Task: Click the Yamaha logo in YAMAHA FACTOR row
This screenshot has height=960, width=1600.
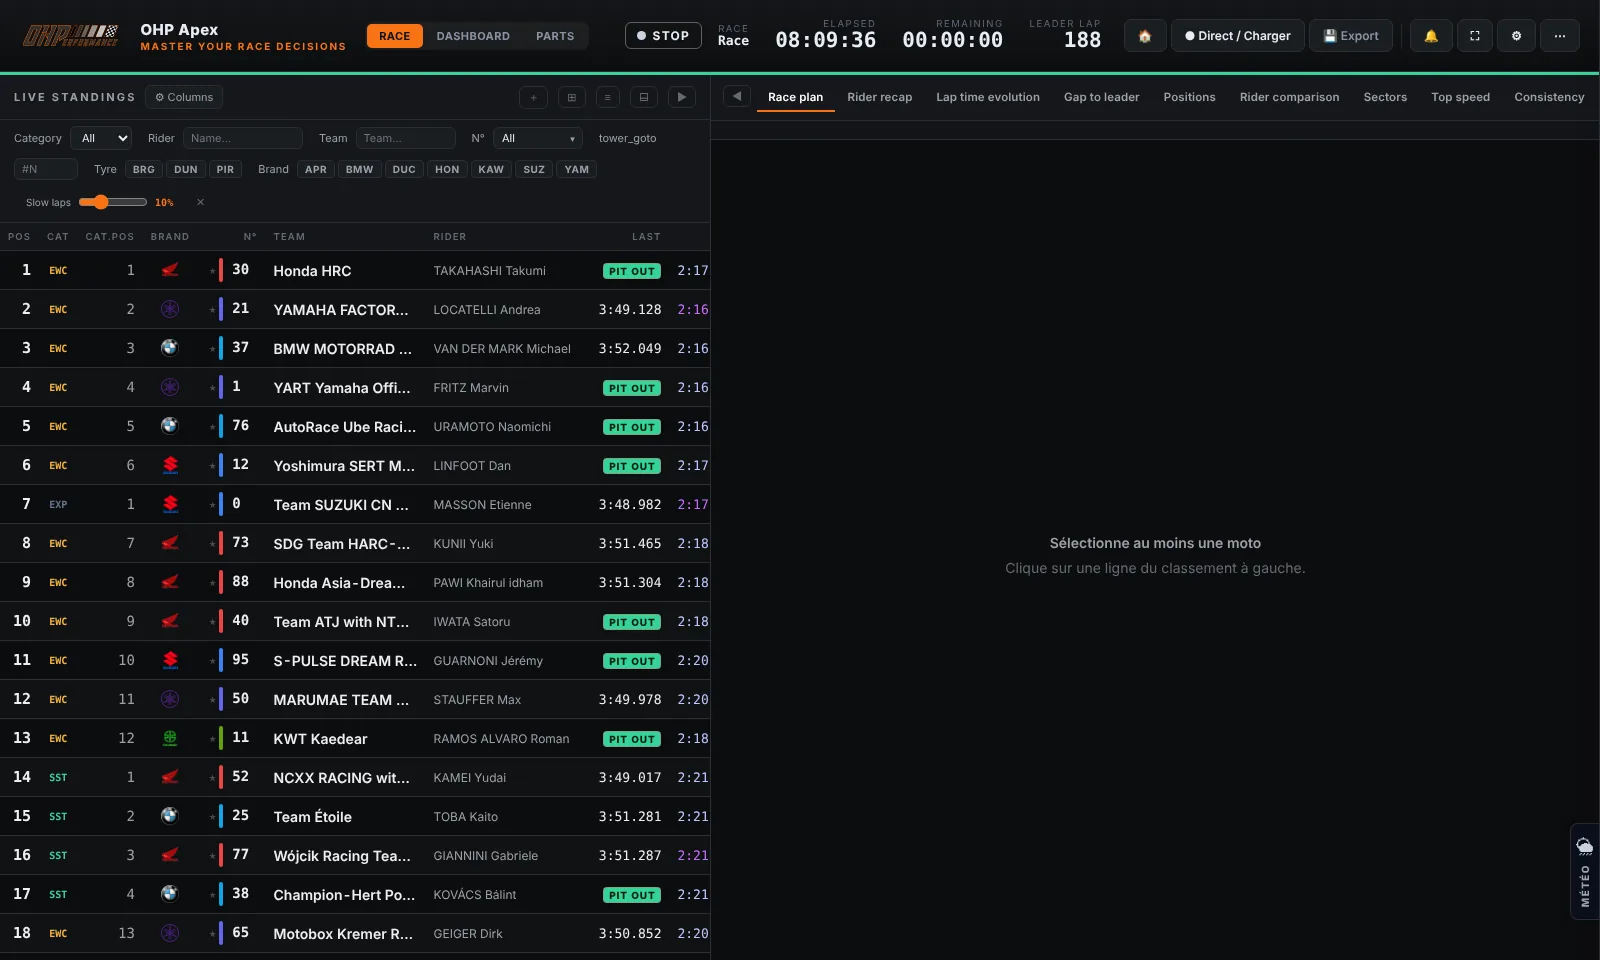Action: click(x=170, y=309)
